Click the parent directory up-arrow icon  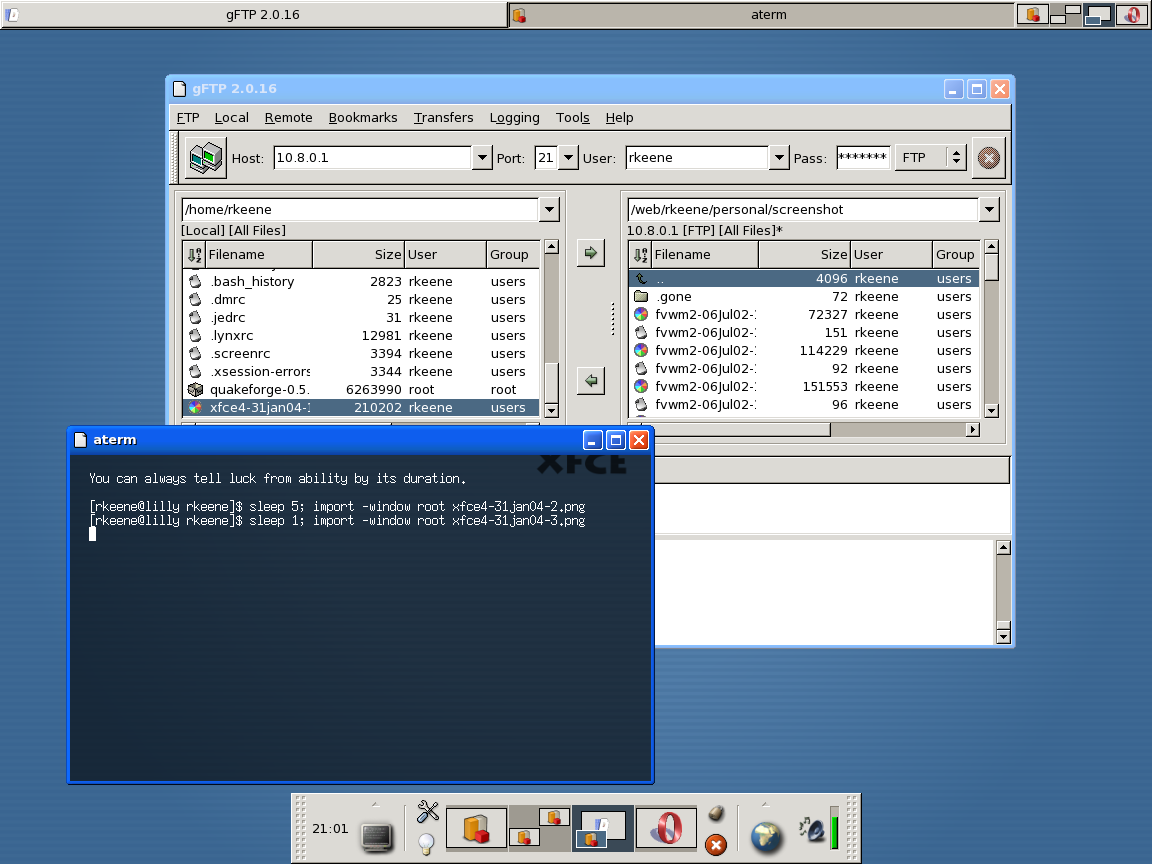641,278
